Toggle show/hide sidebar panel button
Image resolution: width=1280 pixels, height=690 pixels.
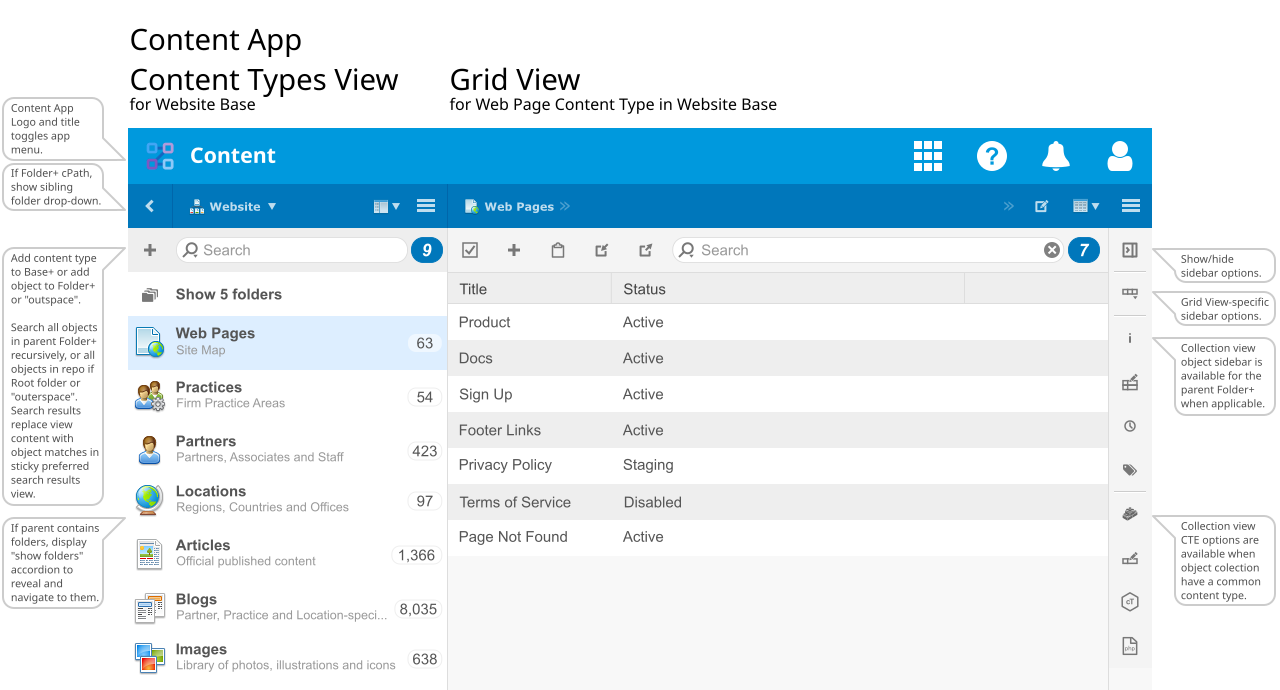(1130, 251)
